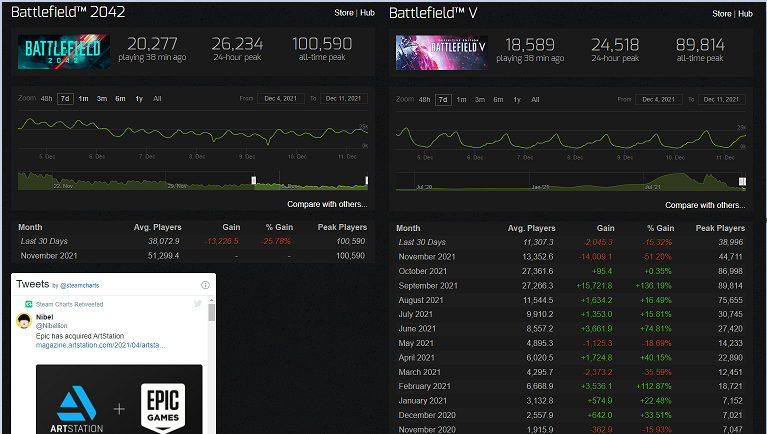Set Battlefield V chart zoom to 1m

pyautogui.click(x=461, y=99)
